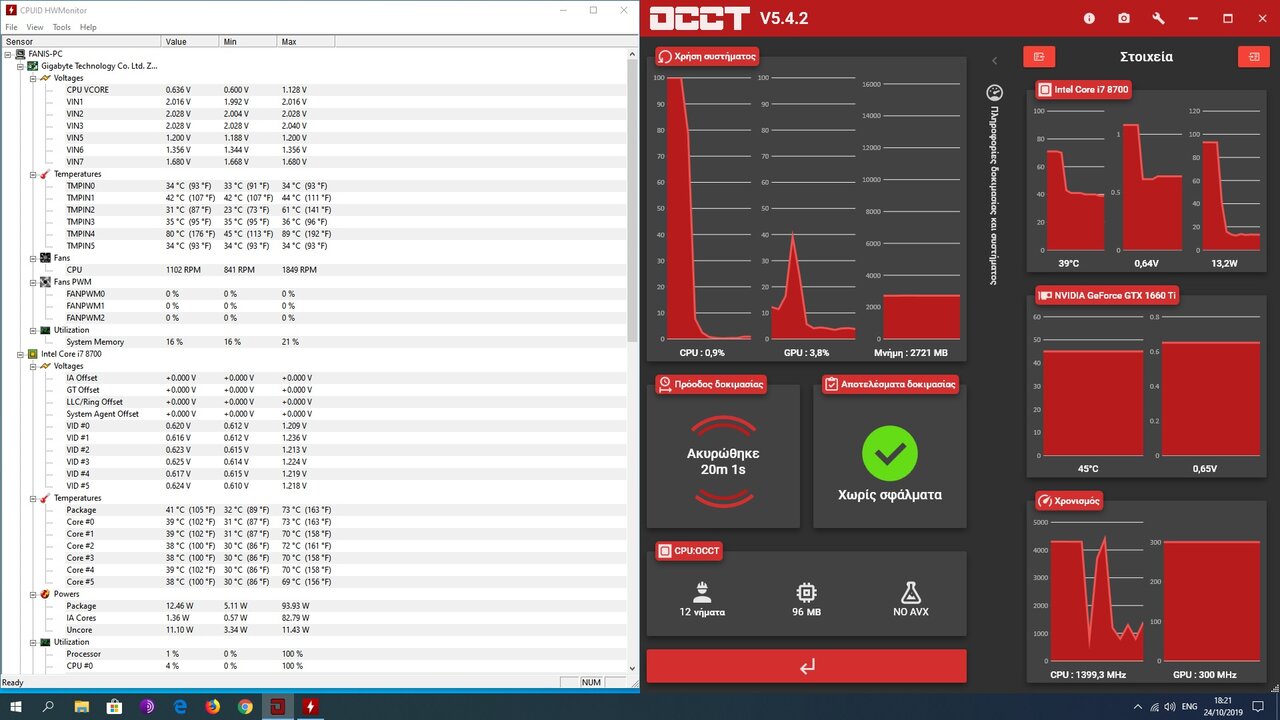This screenshot has height=720, width=1280.
Task: Open the View menu in HWMonitor
Action: coord(35,27)
